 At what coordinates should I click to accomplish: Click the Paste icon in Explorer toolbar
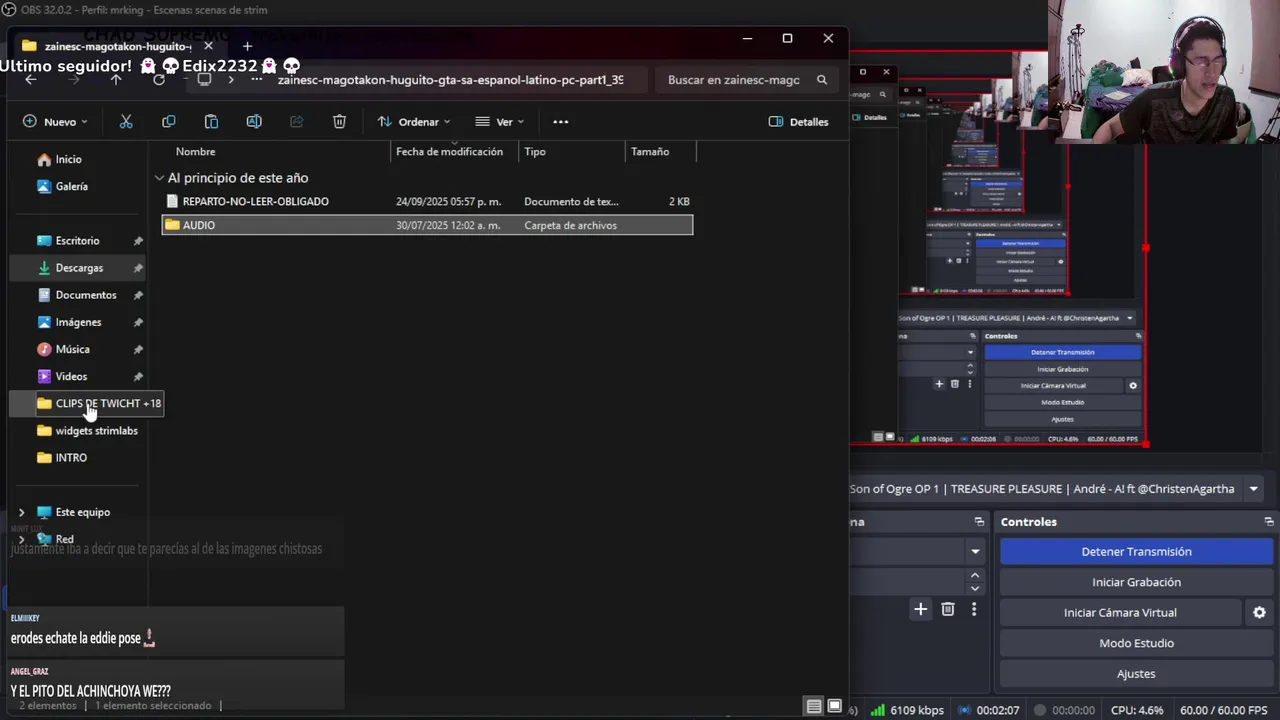211,122
